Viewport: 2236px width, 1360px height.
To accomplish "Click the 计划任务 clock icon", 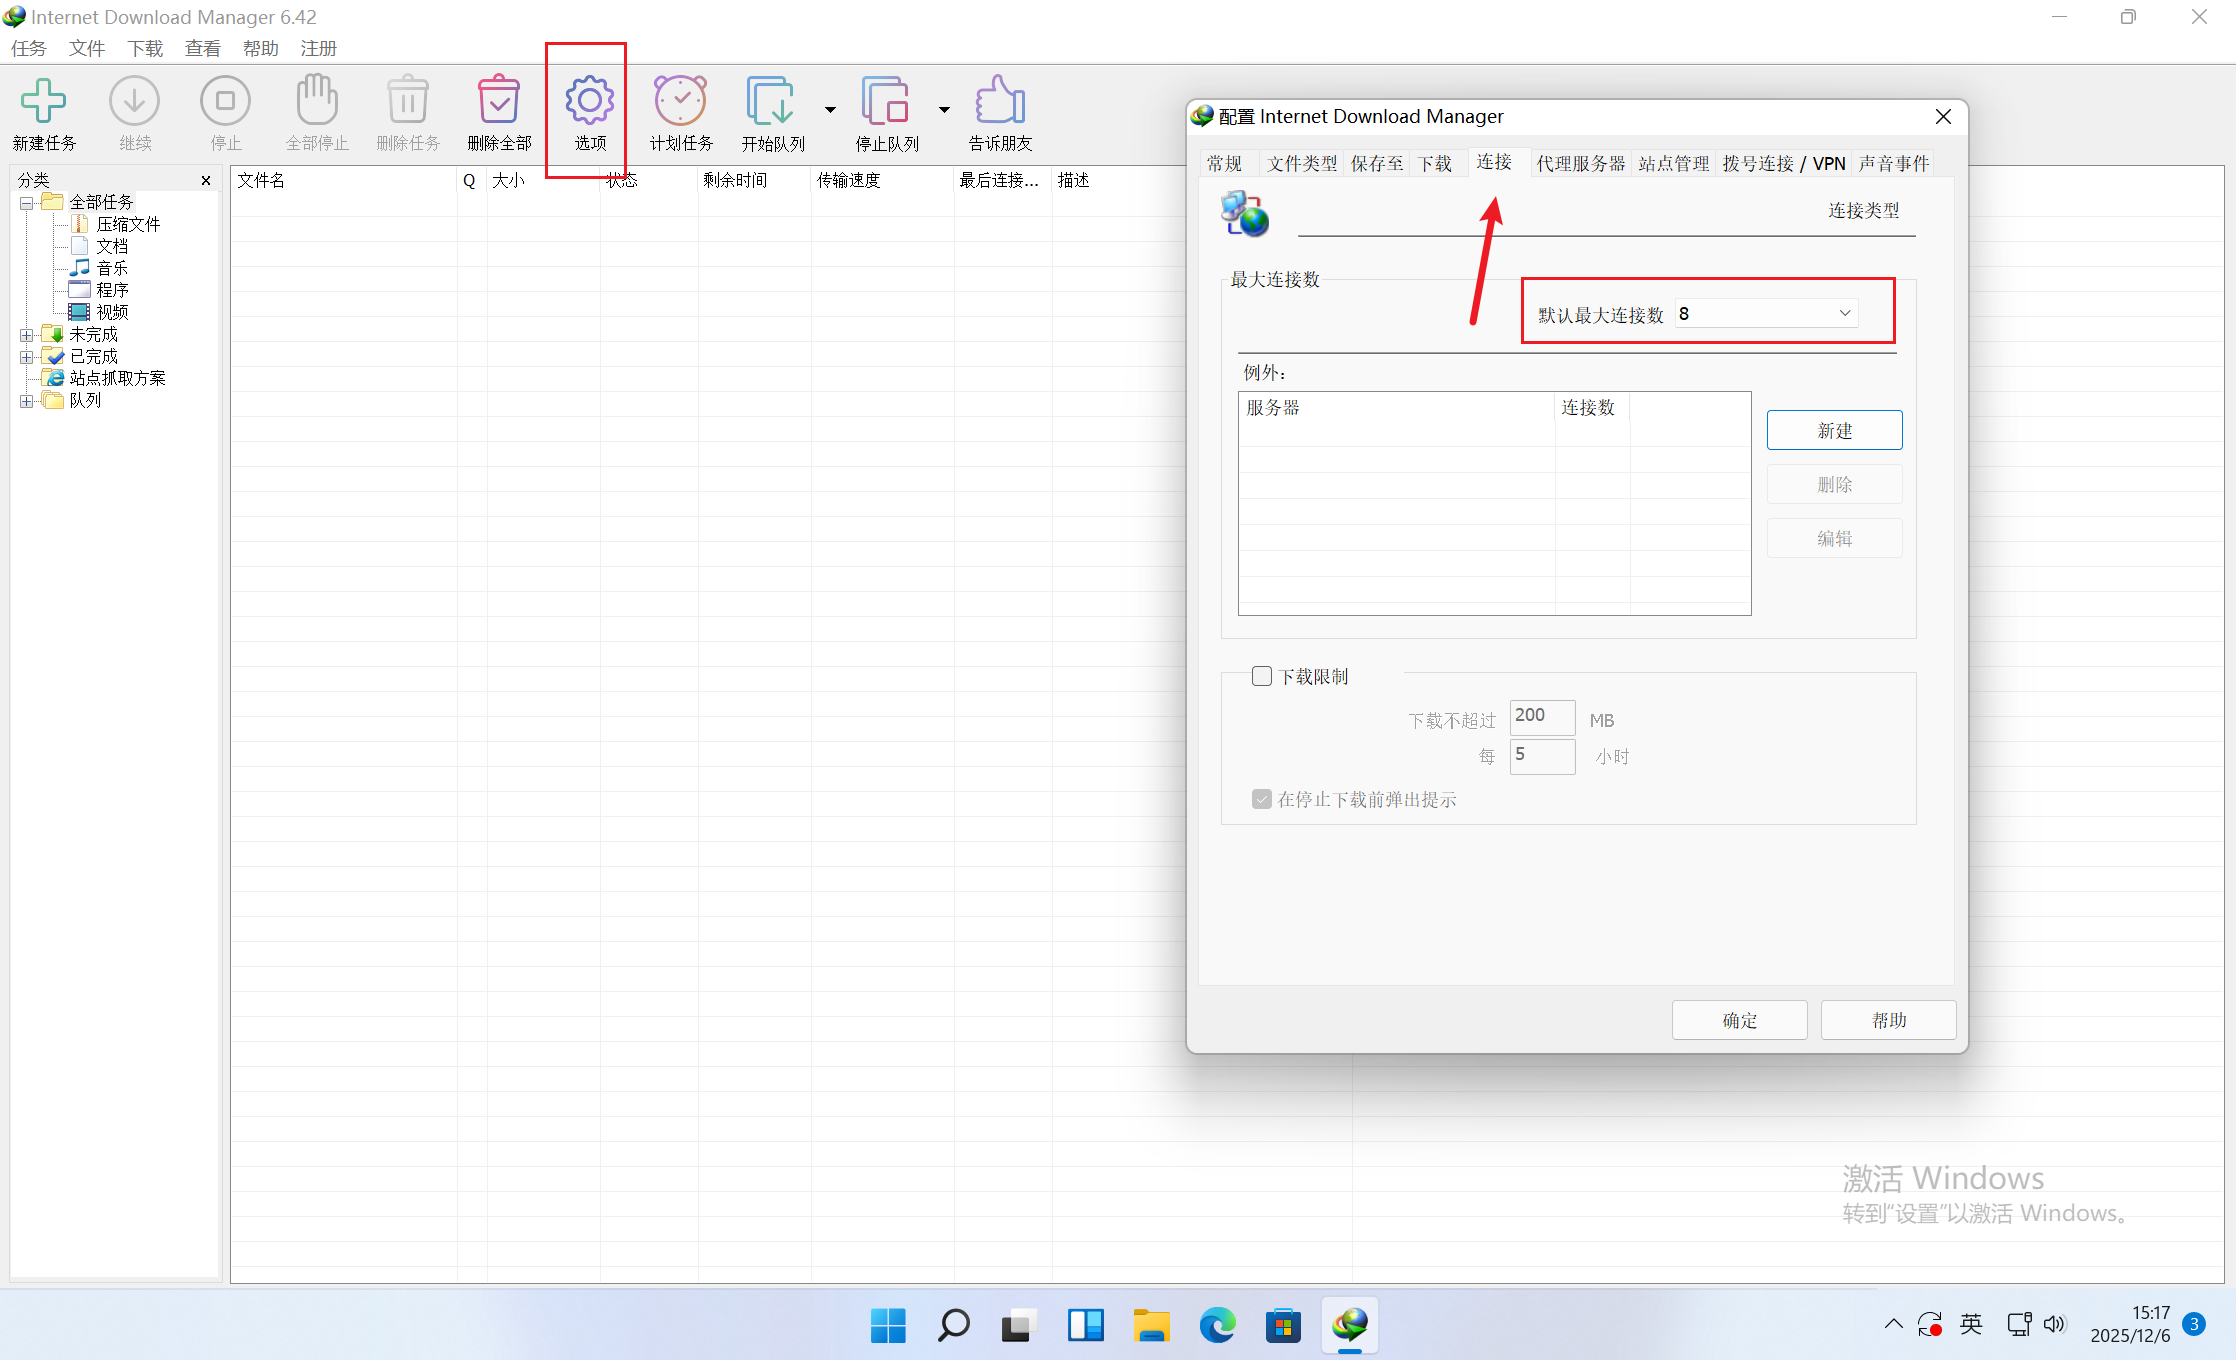I will click(680, 101).
